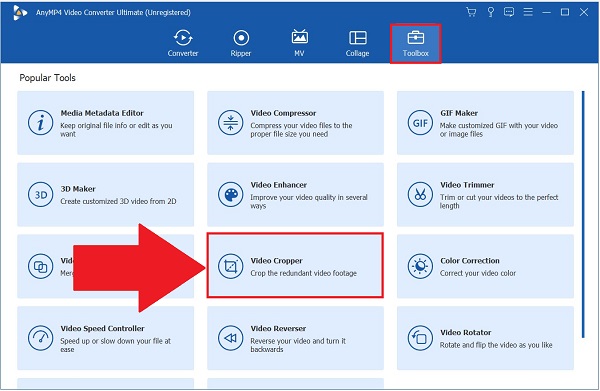Click the Popular Tools heading
Image resolution: width=600 pixels, height=391 pixels.
click(x=47, y=78)
